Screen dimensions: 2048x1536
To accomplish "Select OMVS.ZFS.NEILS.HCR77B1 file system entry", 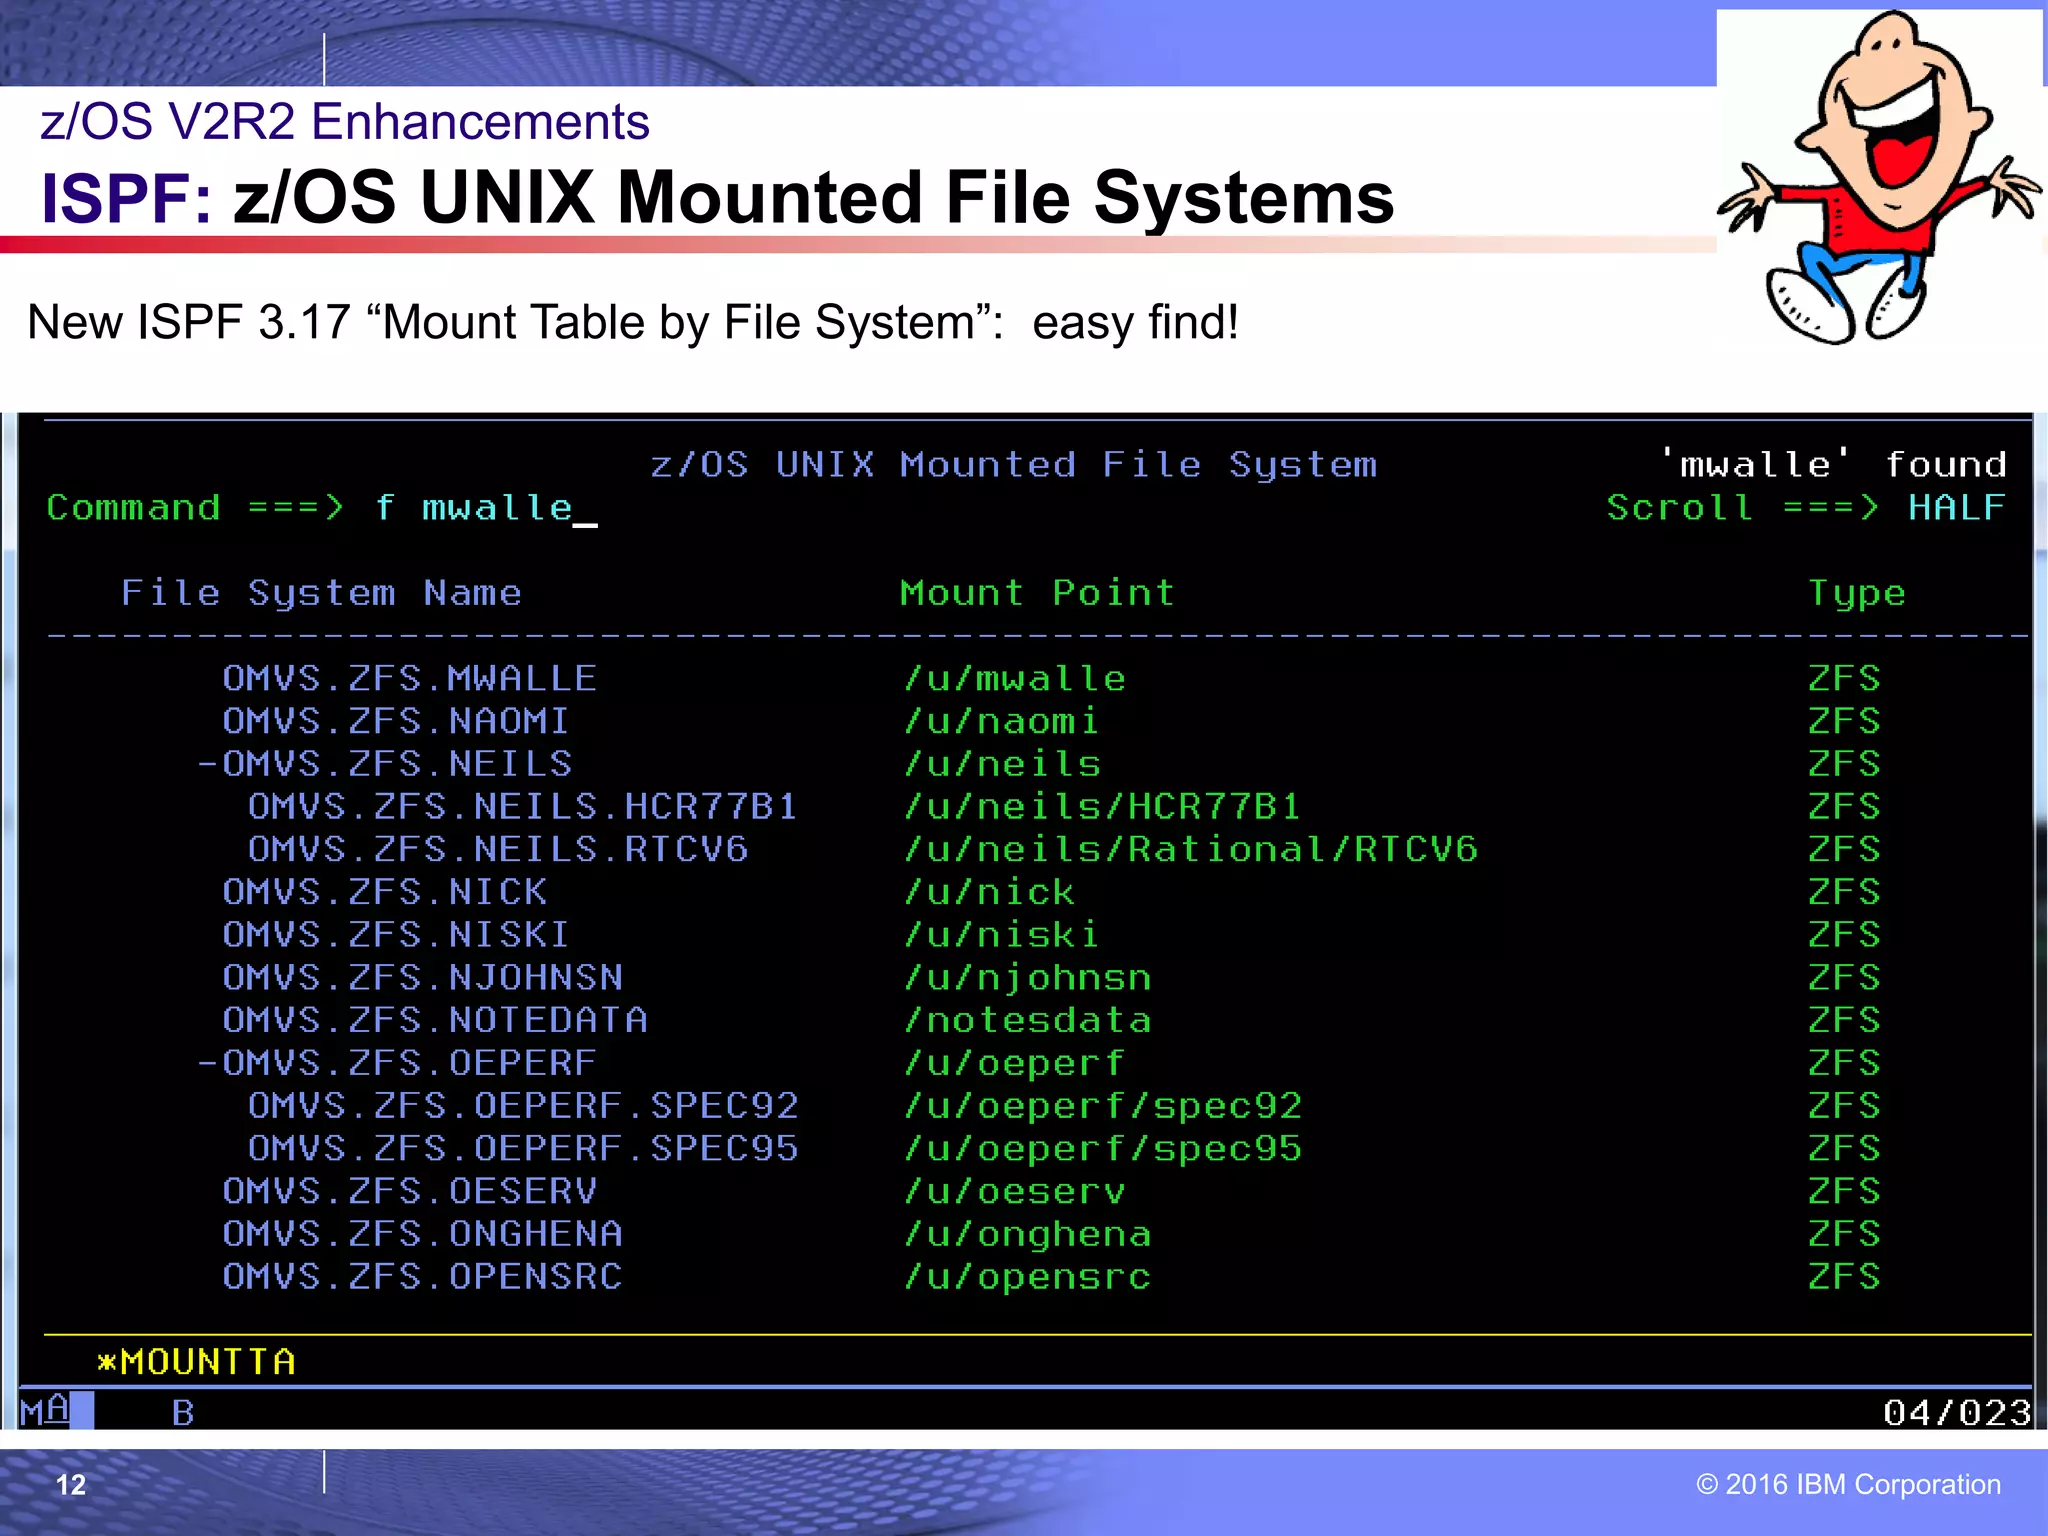I will coord(522,807).
